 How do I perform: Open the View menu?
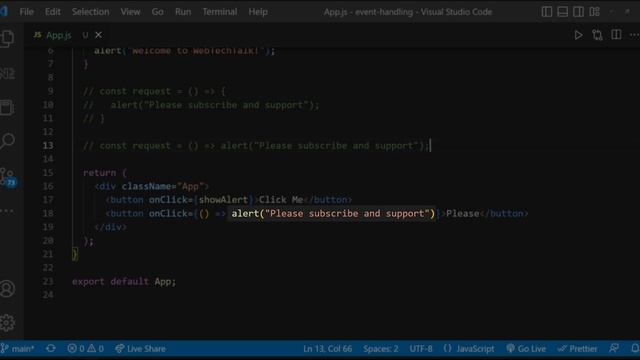click(x=130, y=12)
